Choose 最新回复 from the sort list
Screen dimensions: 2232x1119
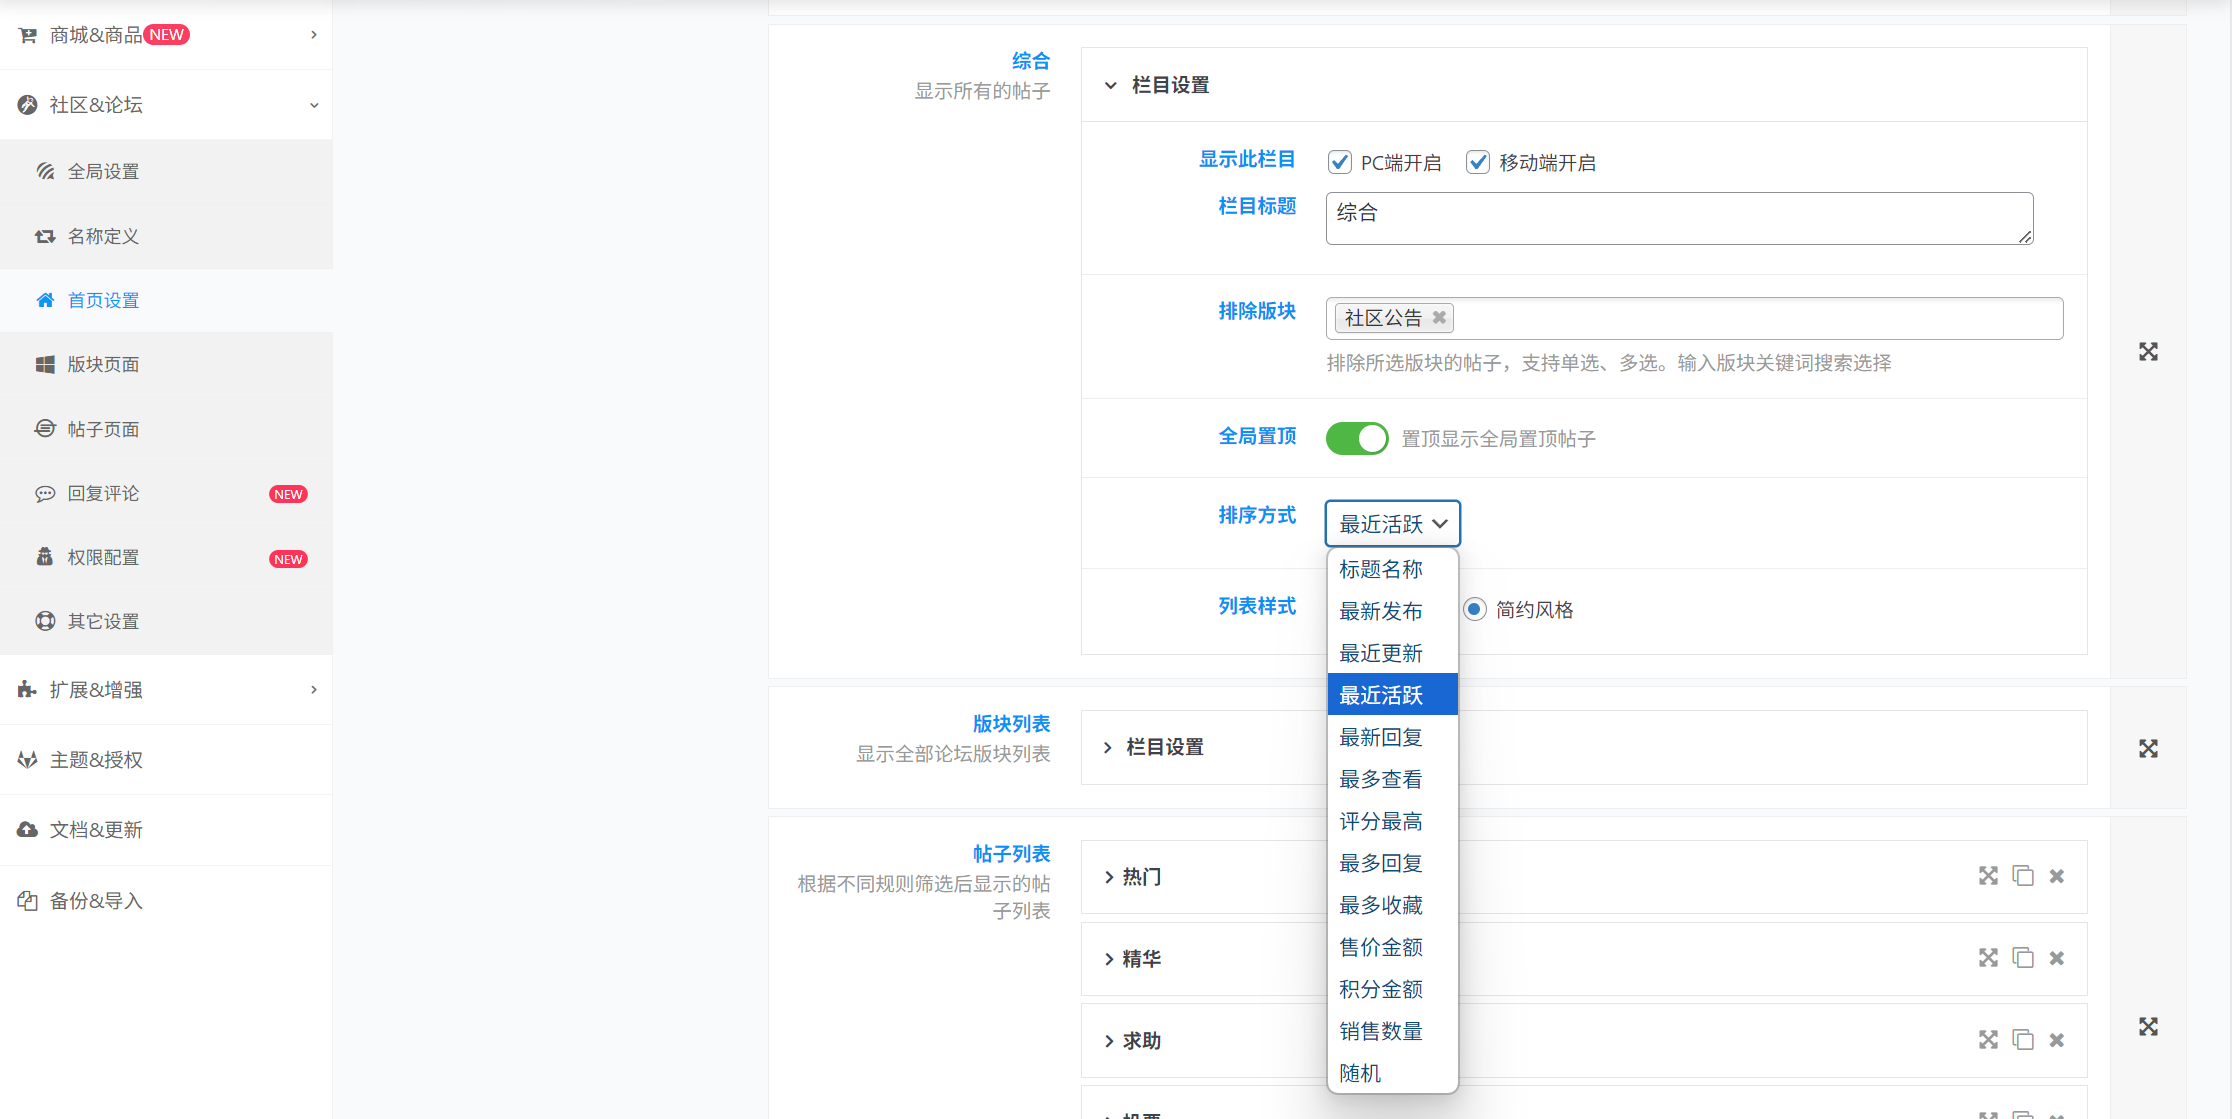pos(1381,737)
